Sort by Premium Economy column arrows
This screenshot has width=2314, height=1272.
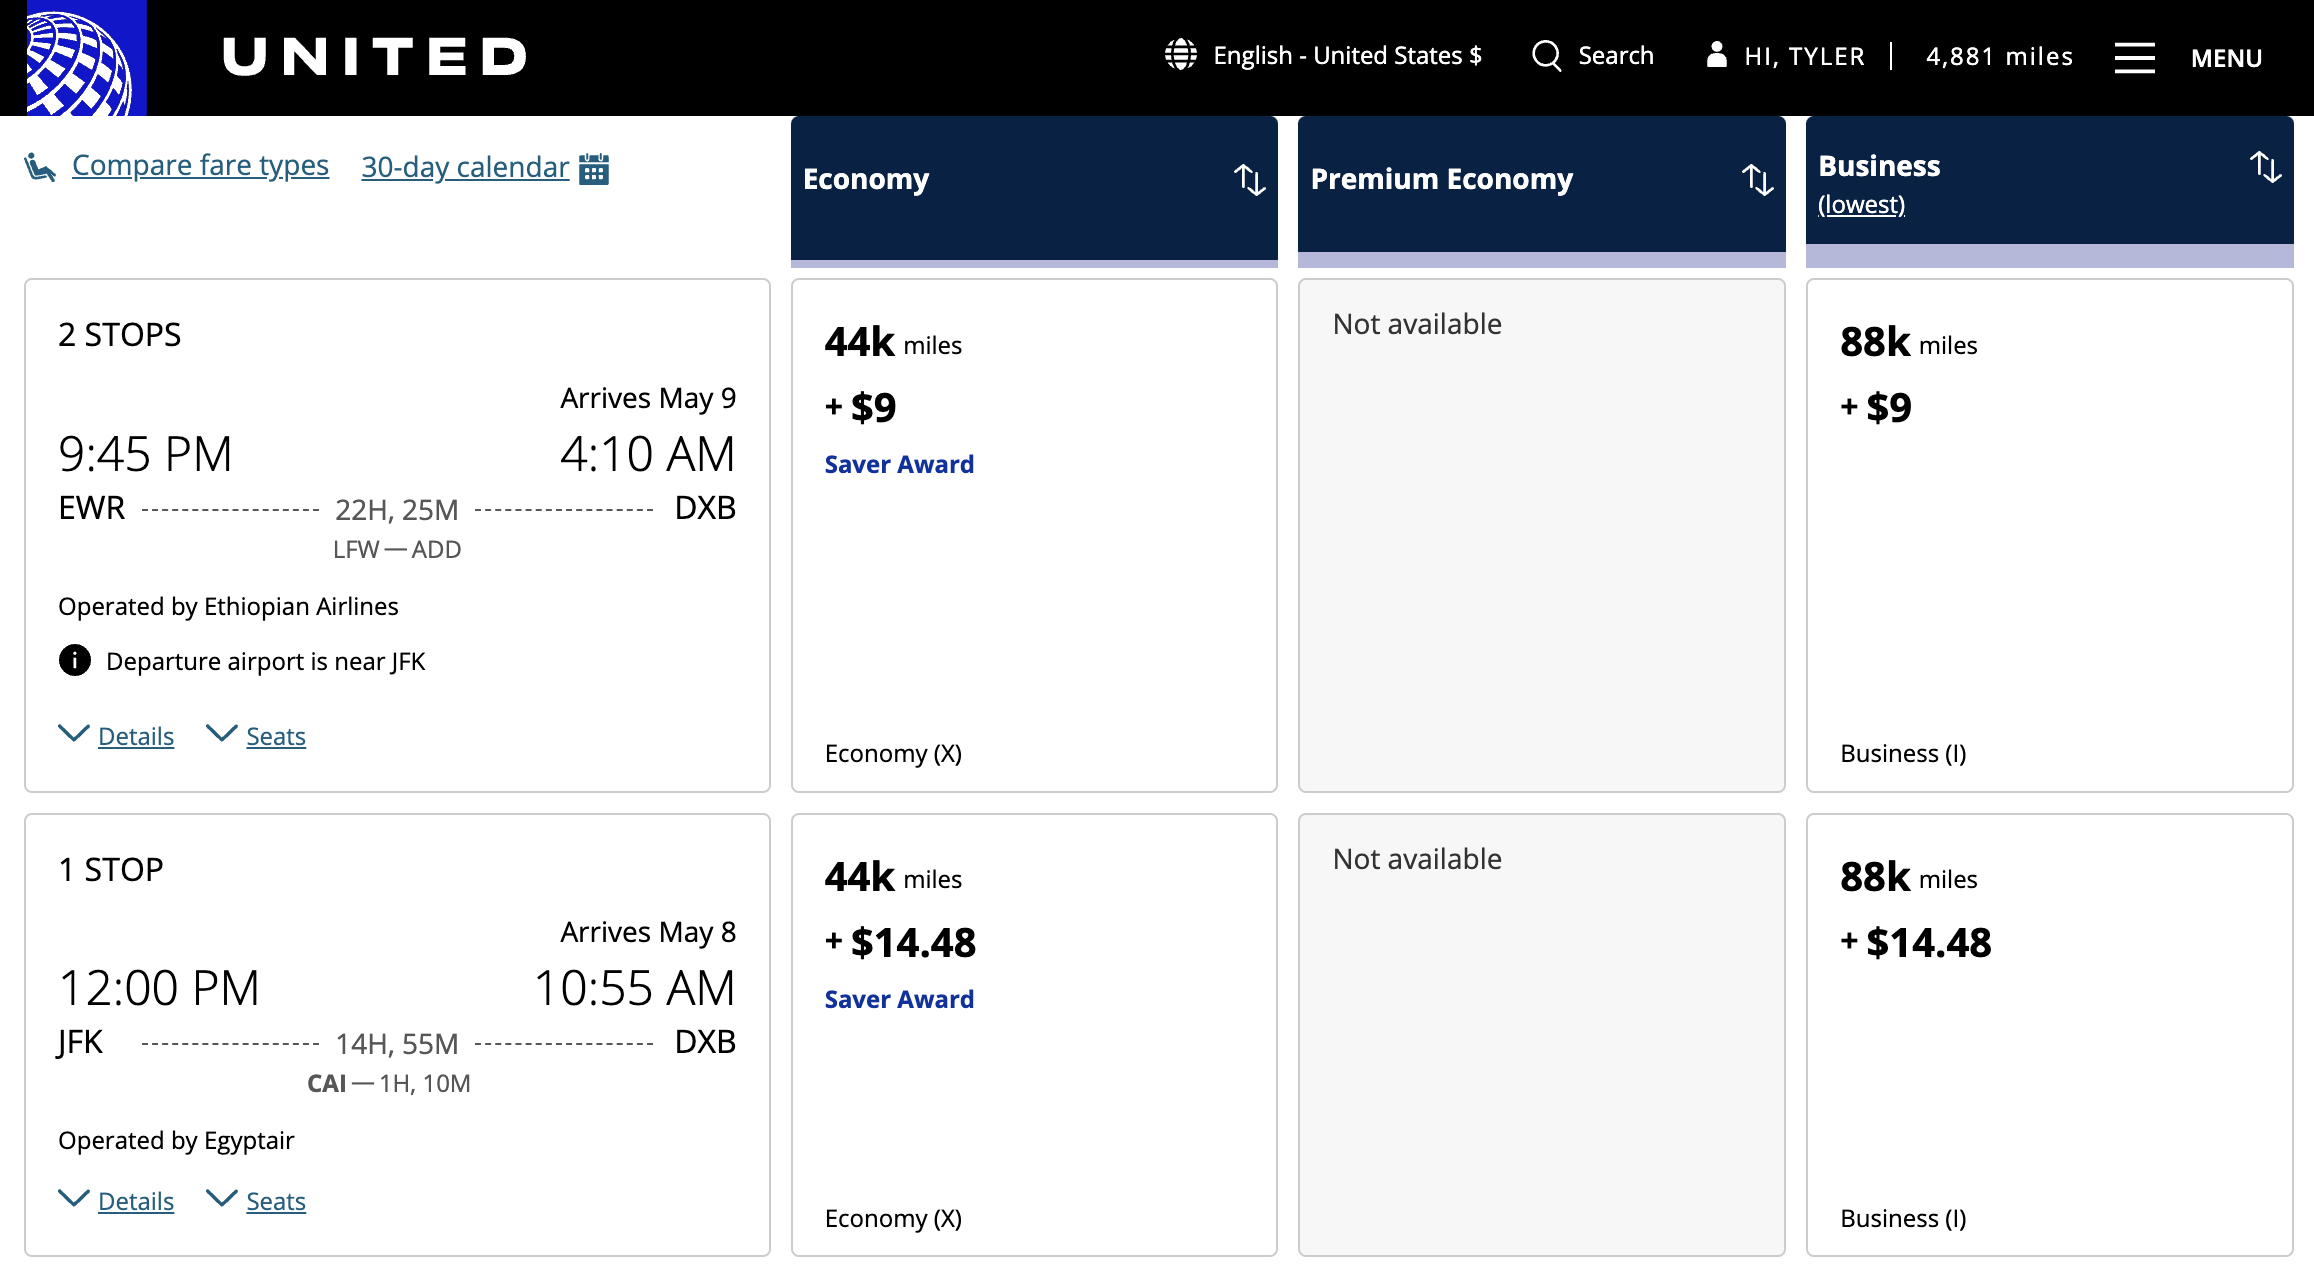1757,179
